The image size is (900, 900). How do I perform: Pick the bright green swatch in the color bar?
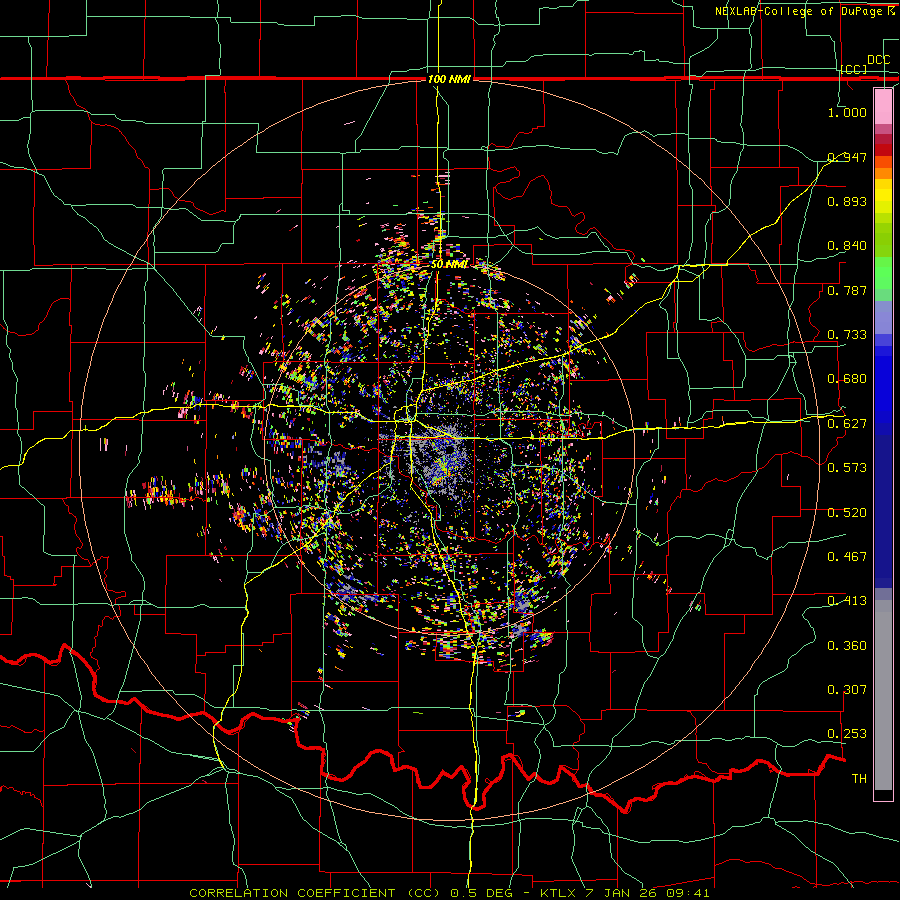point(883,274)
